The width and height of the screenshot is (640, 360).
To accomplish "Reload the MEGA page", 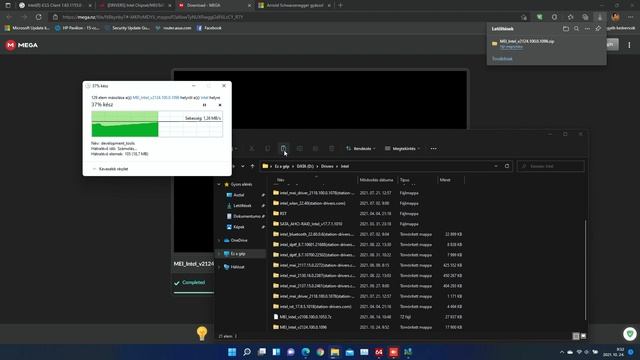I will pyautogui.click(x=38, y=17).
